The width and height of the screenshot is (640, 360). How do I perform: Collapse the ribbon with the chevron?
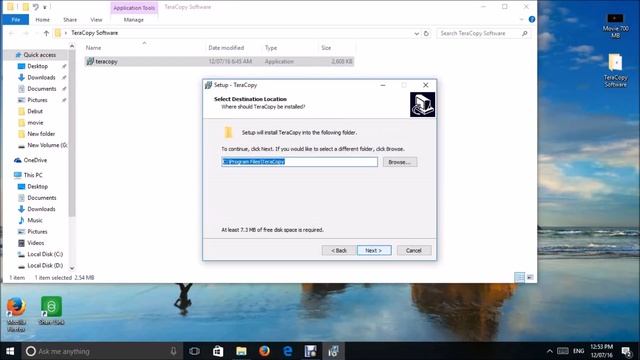tap(521, 19)
